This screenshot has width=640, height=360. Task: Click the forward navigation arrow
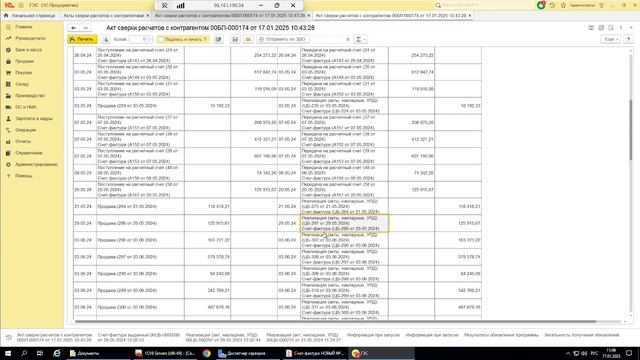coord(85,28)
